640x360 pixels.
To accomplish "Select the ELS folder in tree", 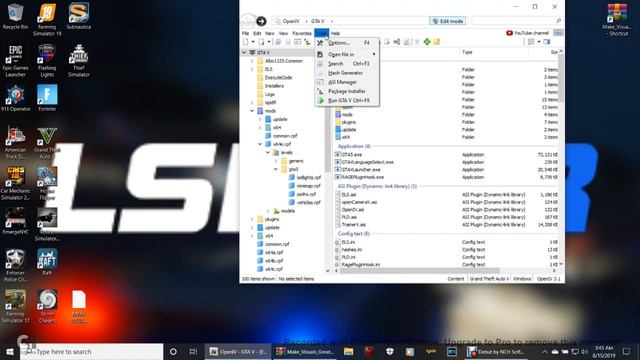I will [x=269, y=69].
